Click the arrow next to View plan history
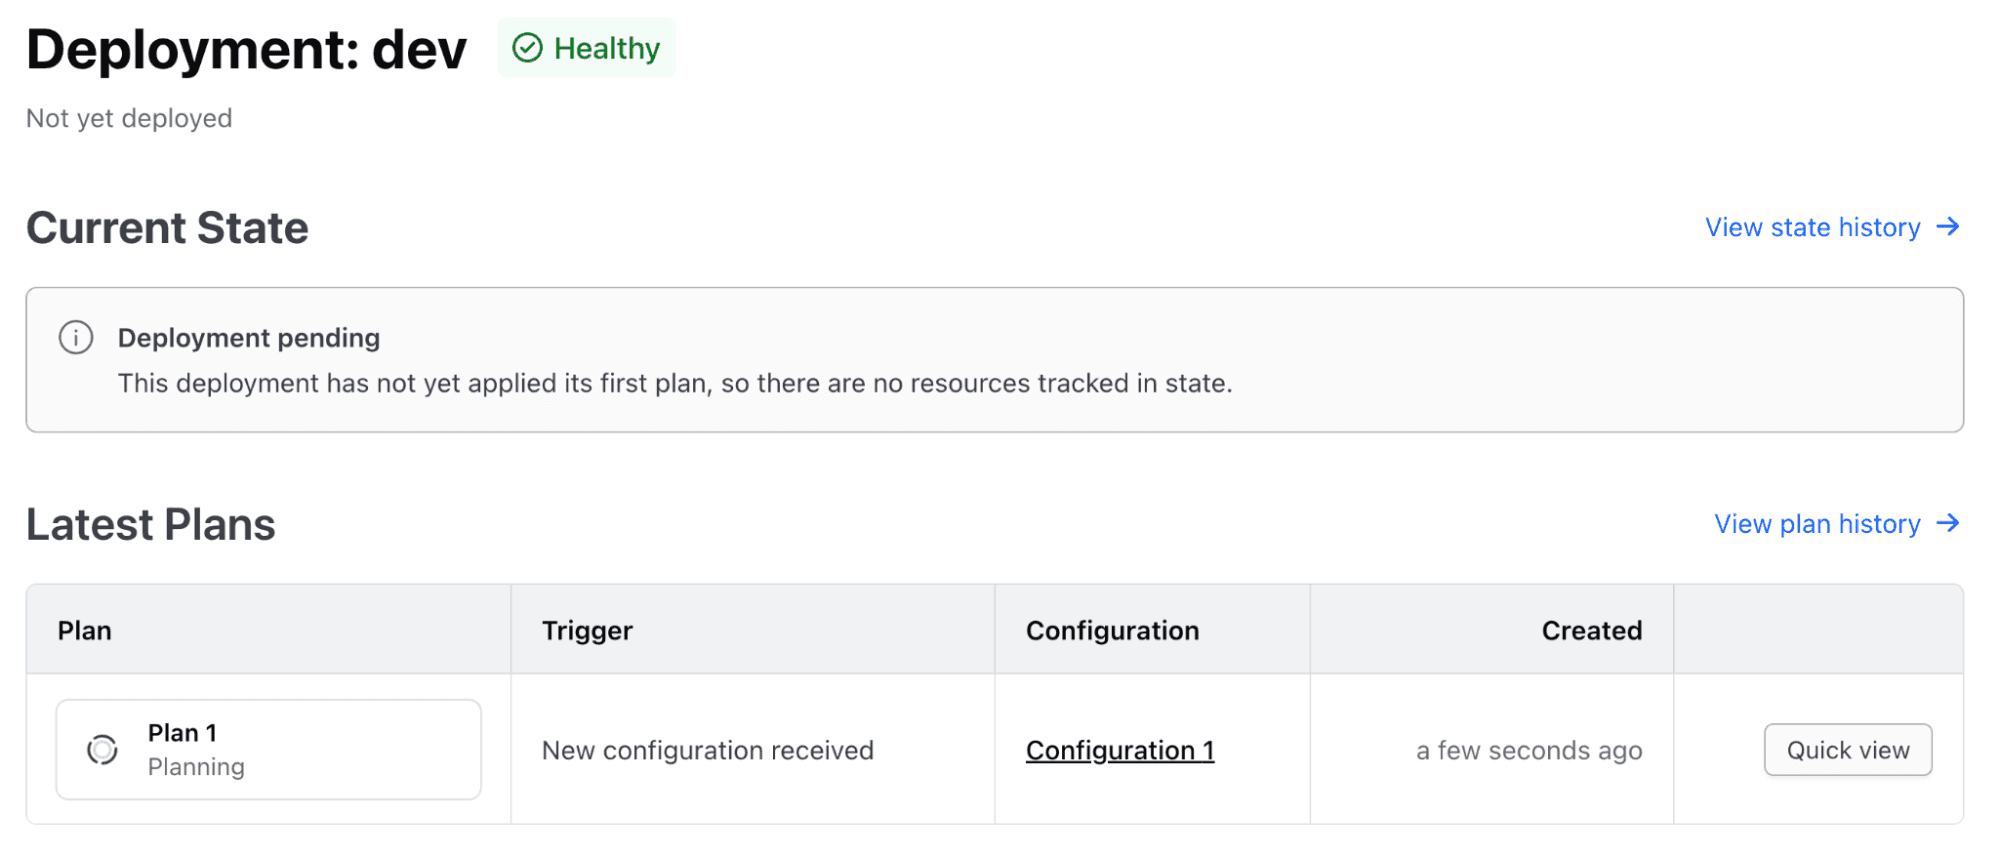The image size is (1999, 866). tap(1948, 523)
